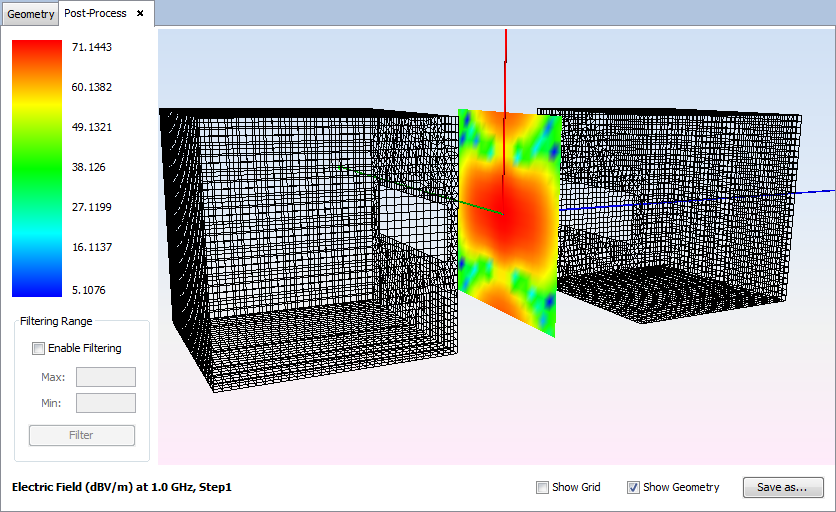Click the Save as... button
This screenshot has height=512, width=836.
[783, 487]
